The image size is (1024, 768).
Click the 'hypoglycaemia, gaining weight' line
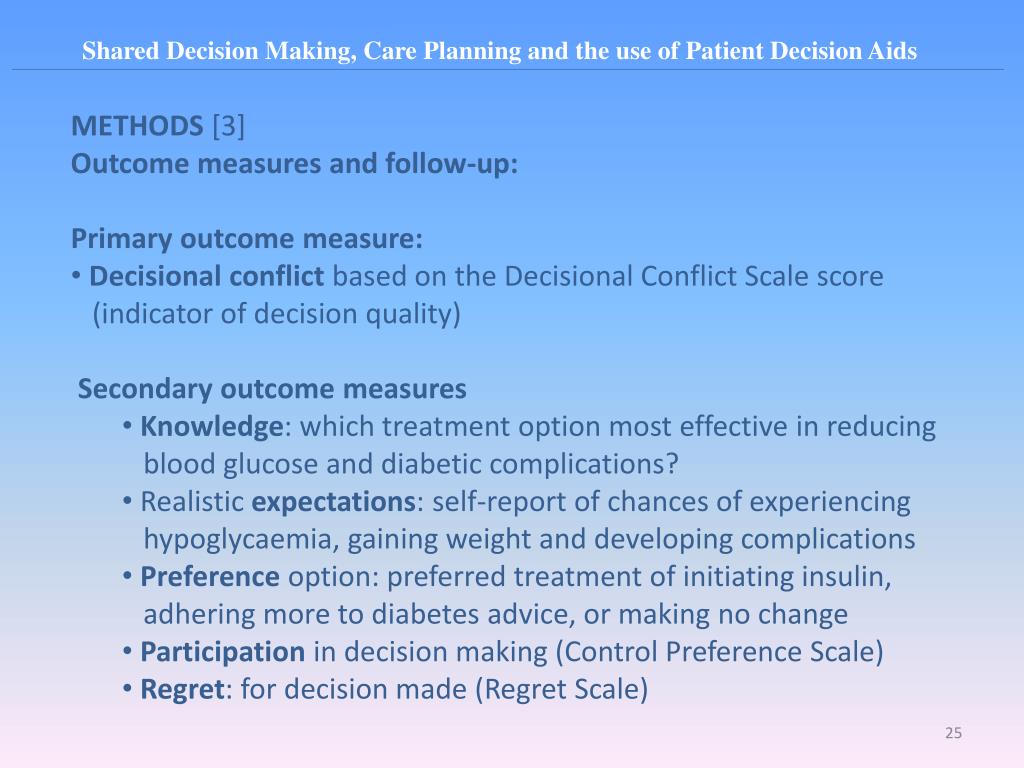point(529,539)
